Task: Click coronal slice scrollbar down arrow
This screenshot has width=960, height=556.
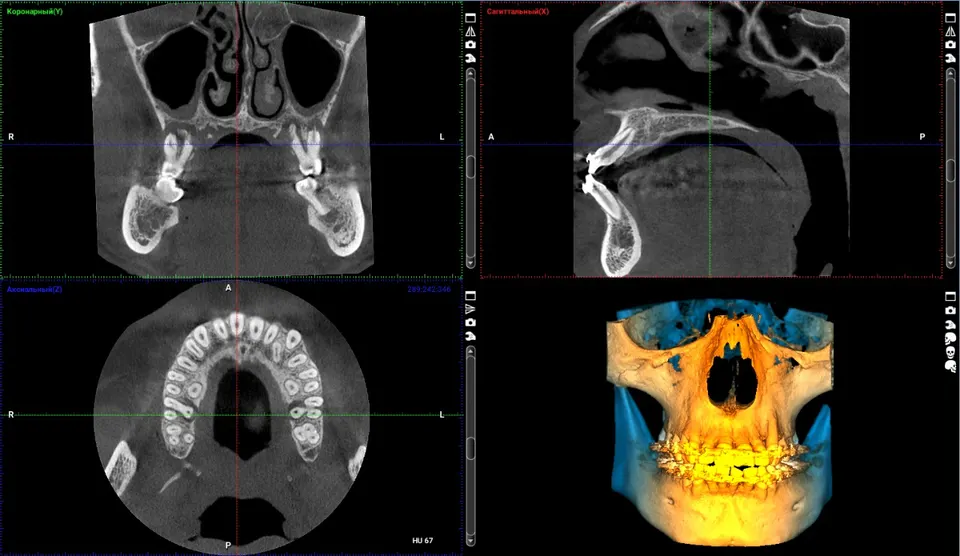Action: click(470, 264)
